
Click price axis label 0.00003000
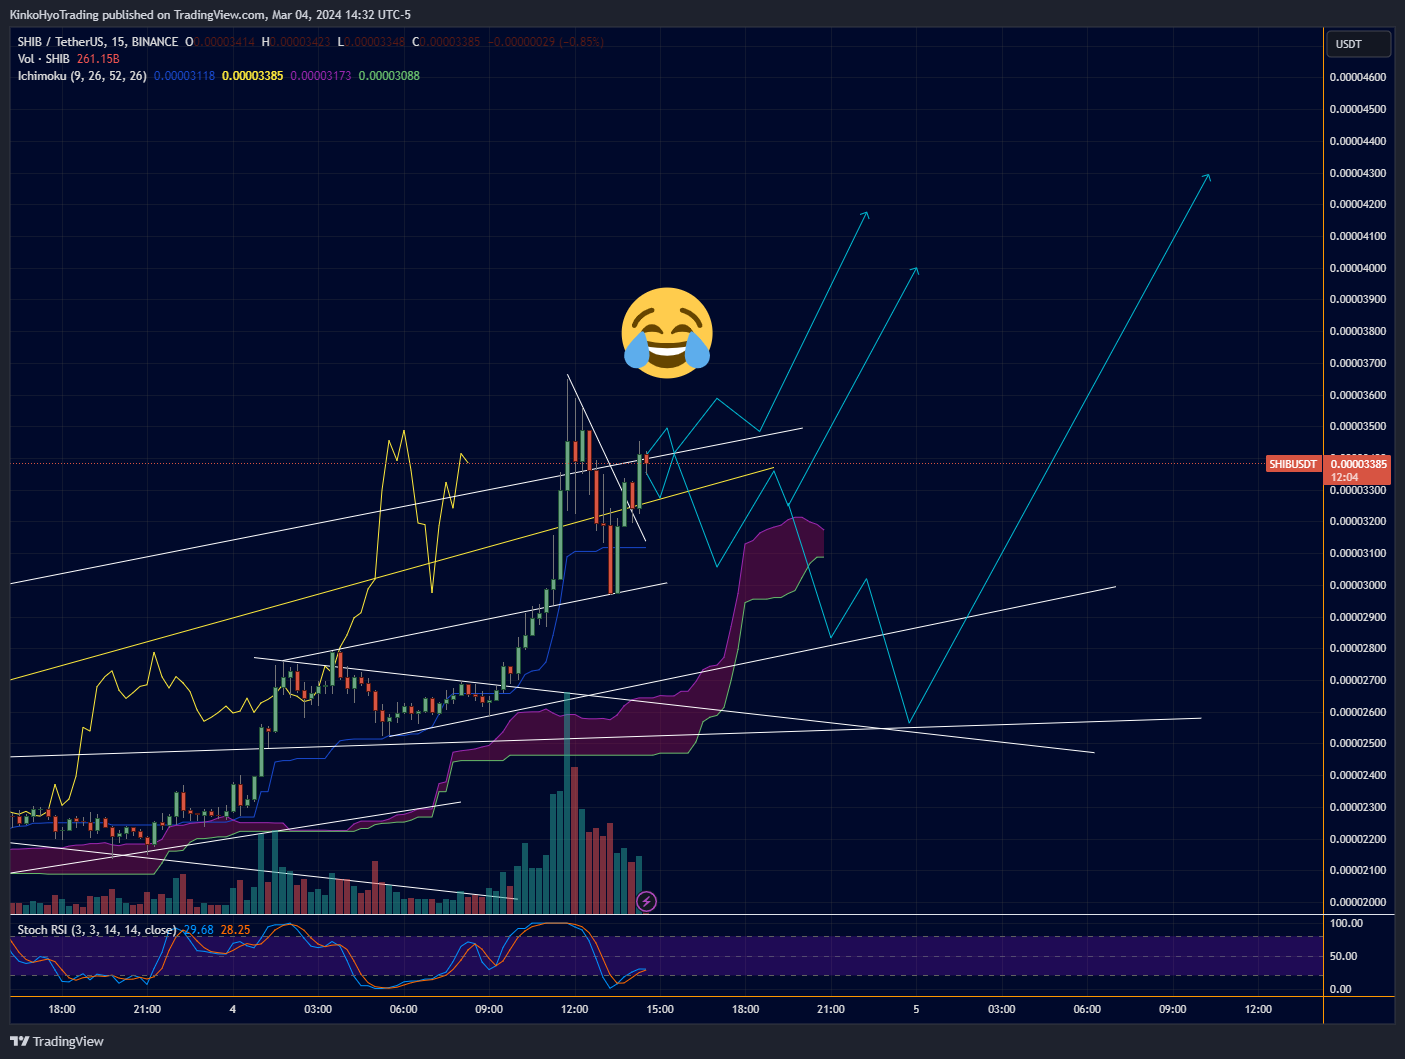coord(1358,585)
